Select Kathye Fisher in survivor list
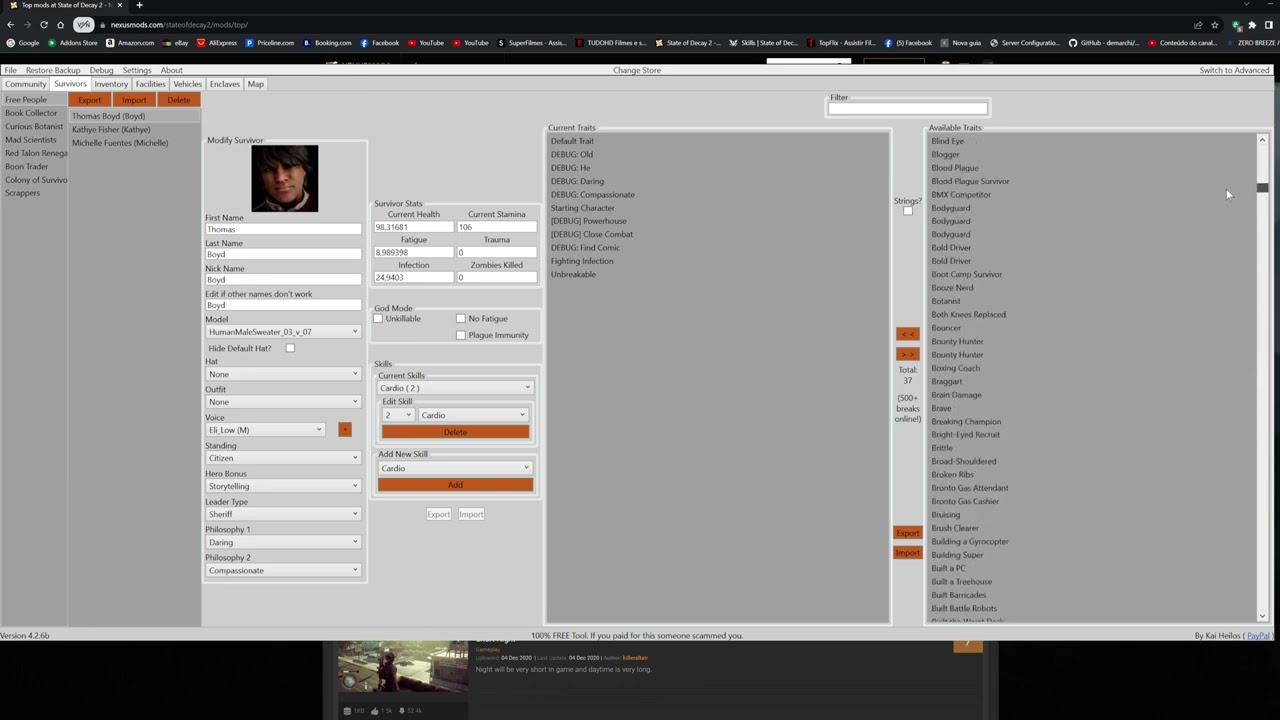The width and height of the screenshot is (1280, 720). [111, 129]
